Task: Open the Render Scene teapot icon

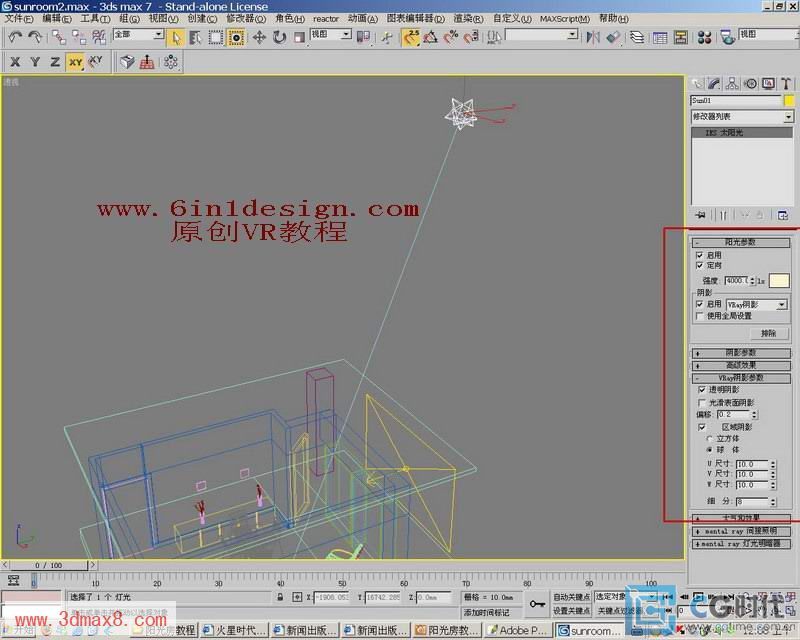Action: click(728, 37)
